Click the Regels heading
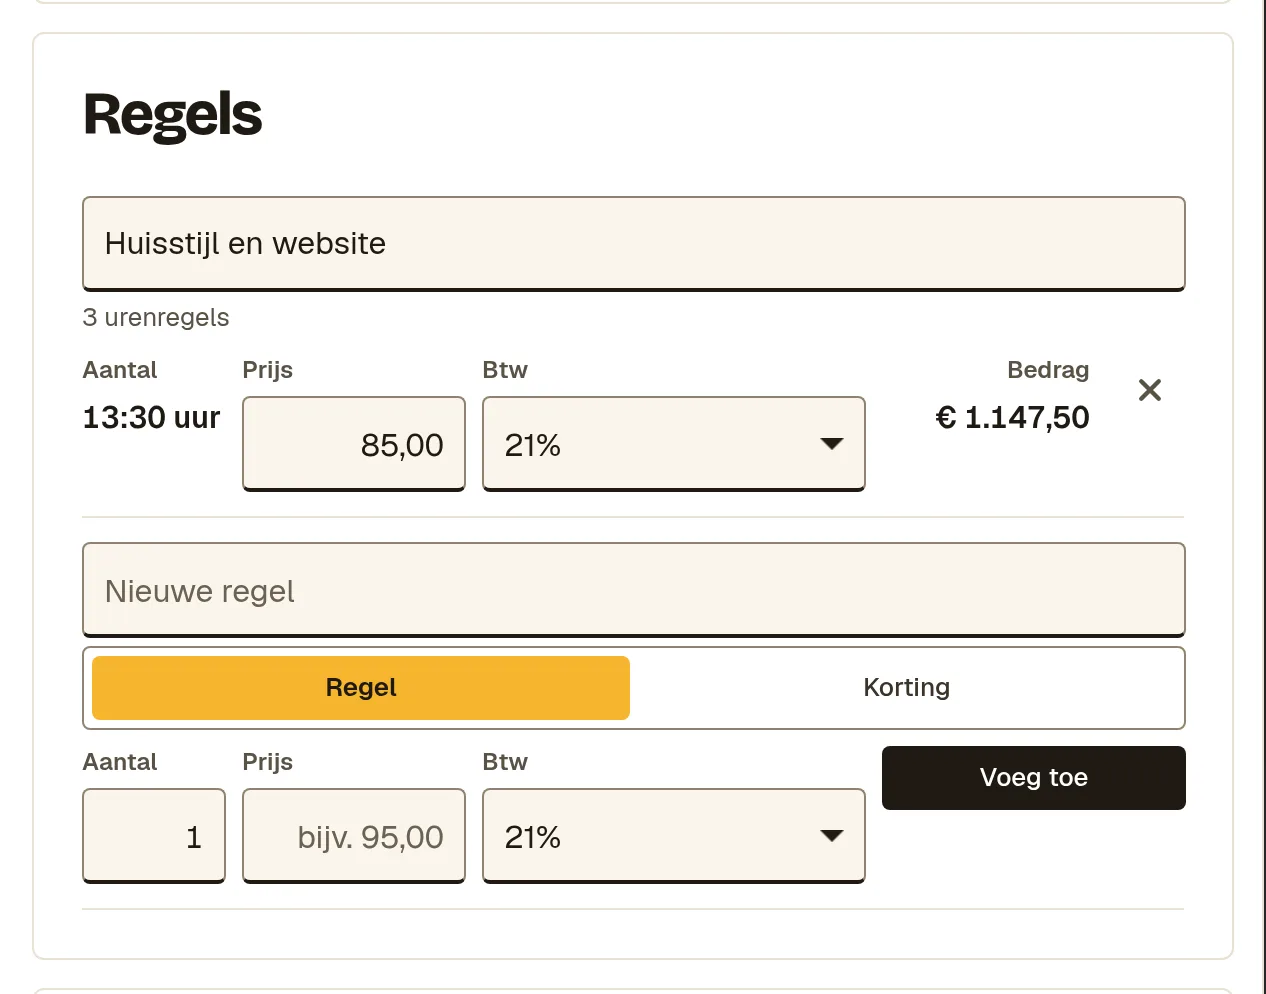Image resolution: width=1266 pixels, height=994 pixels. [173, 115]
